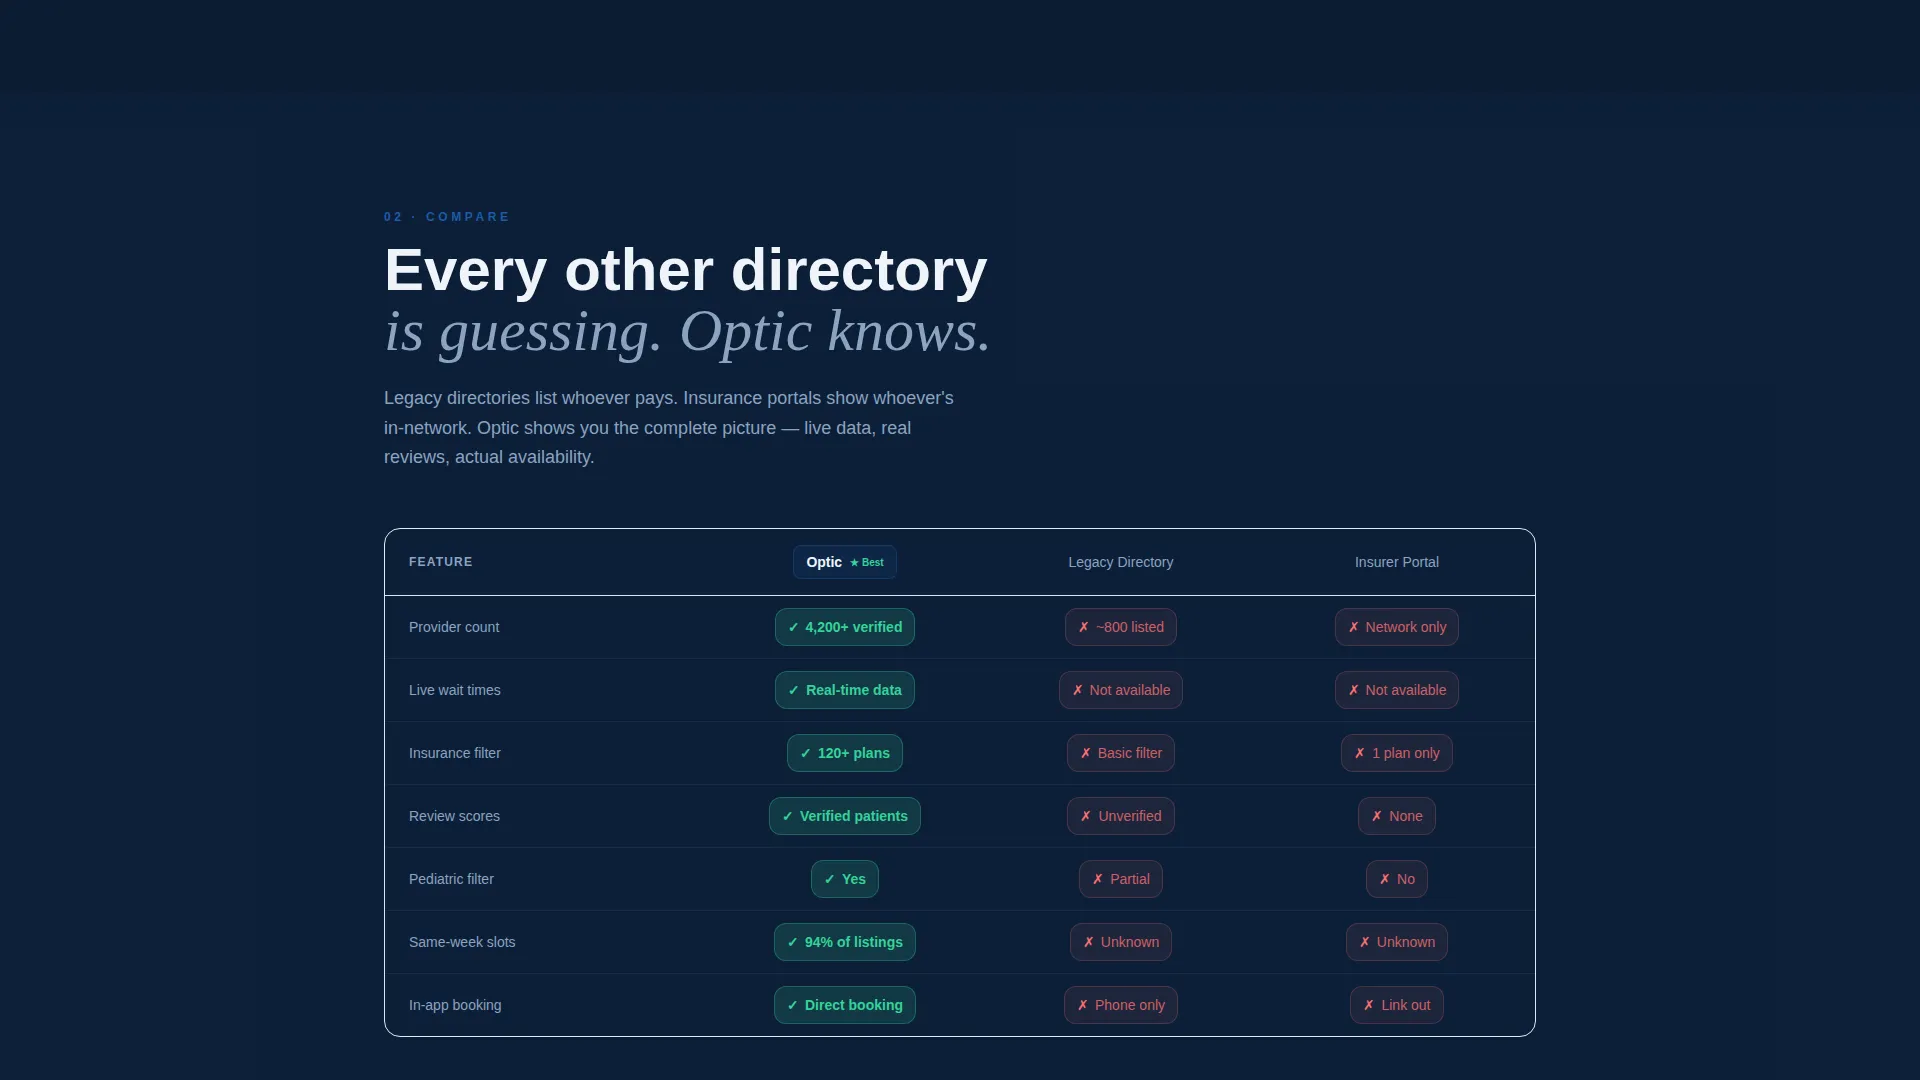Select the Legacy Directory column header

(x=1120, y=562)
